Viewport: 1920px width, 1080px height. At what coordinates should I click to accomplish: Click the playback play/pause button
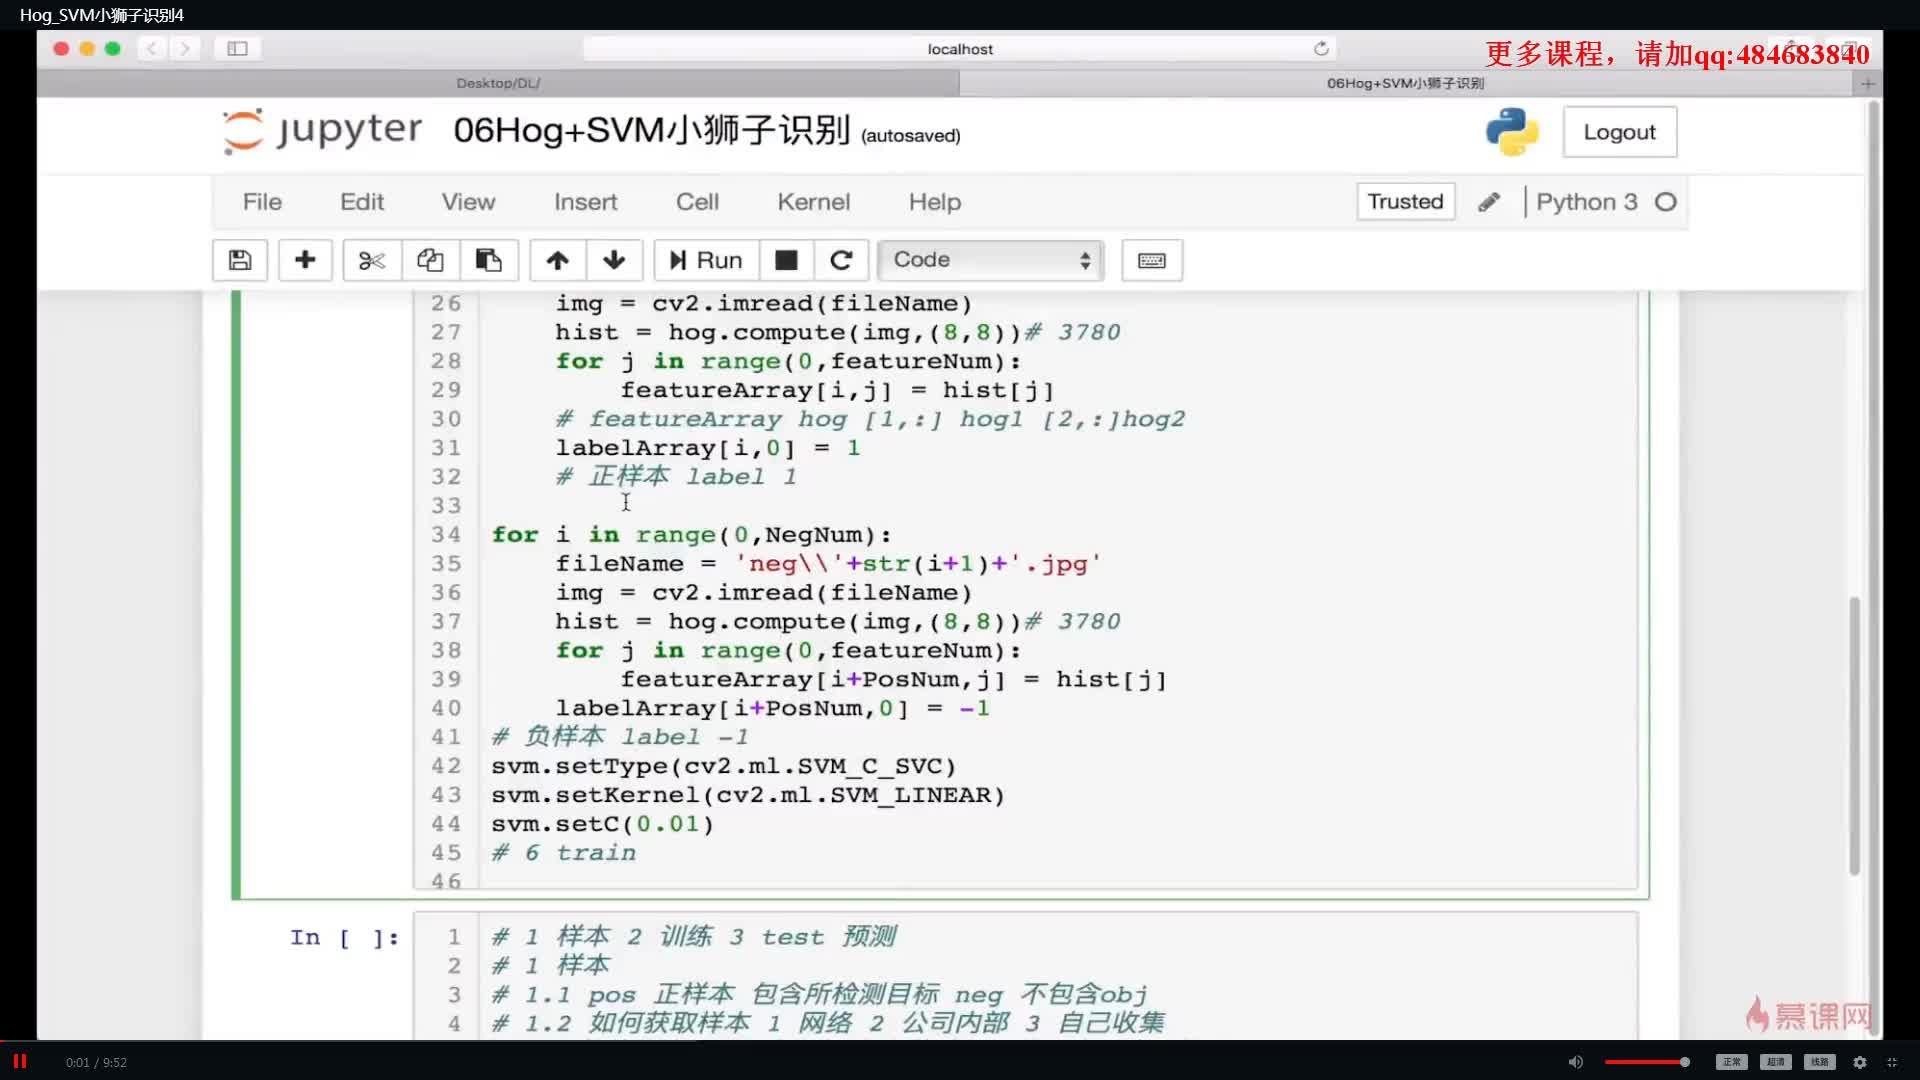tap(22, 1062)
